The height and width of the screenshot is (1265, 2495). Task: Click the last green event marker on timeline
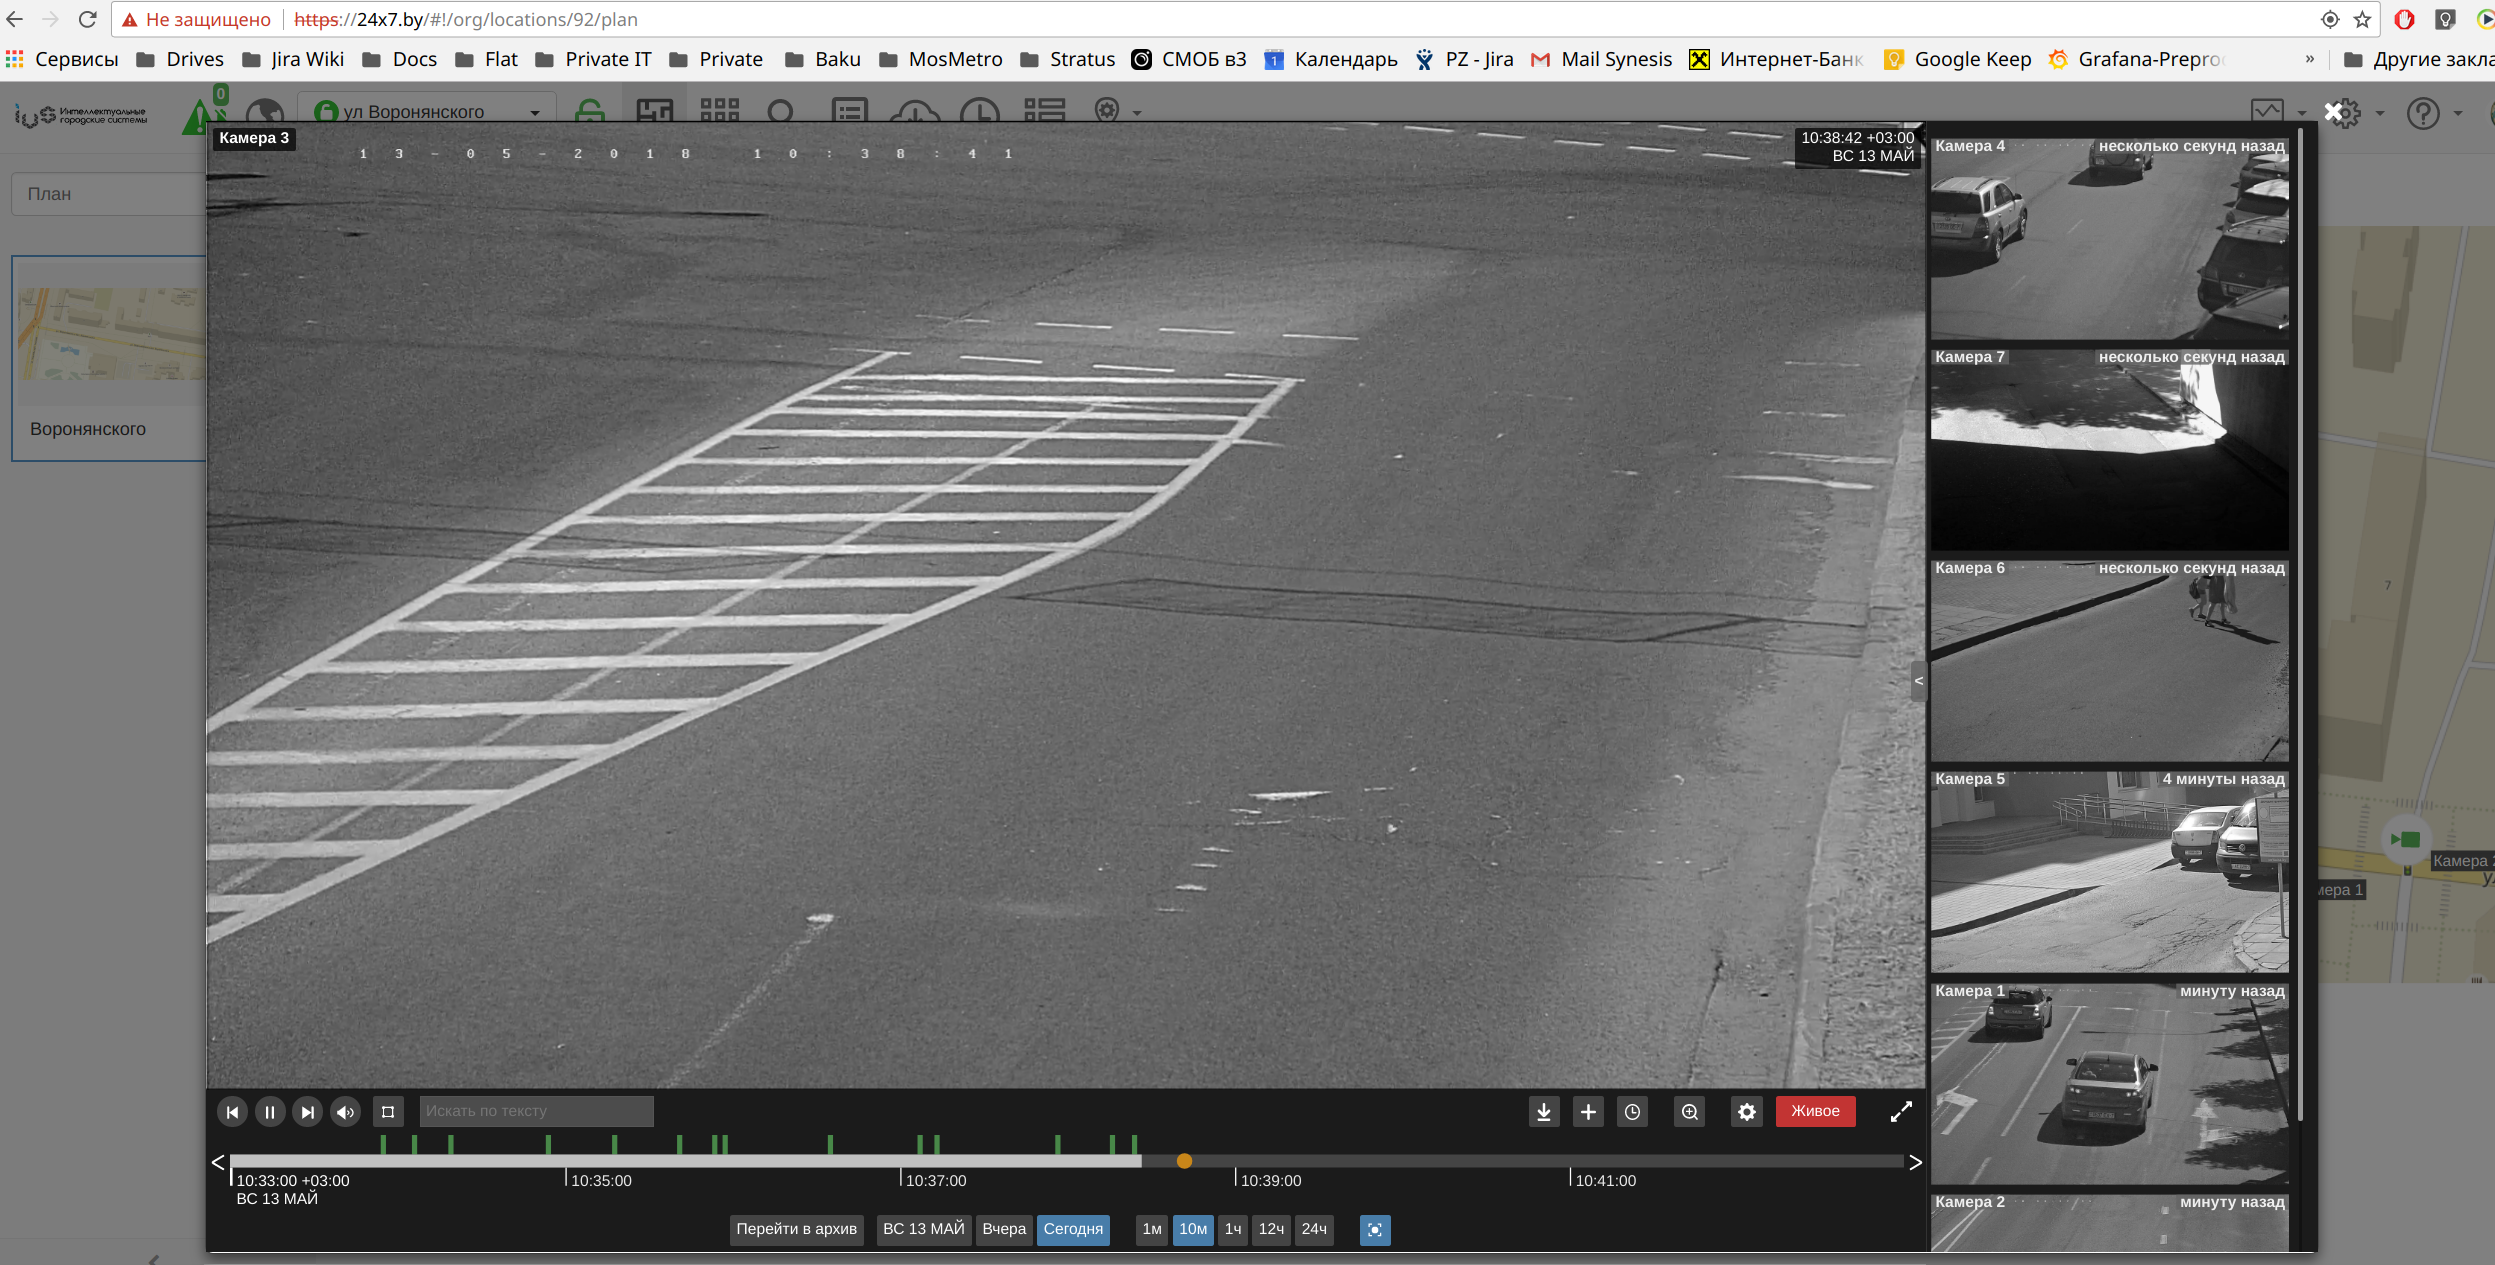pos(1134,1144)
